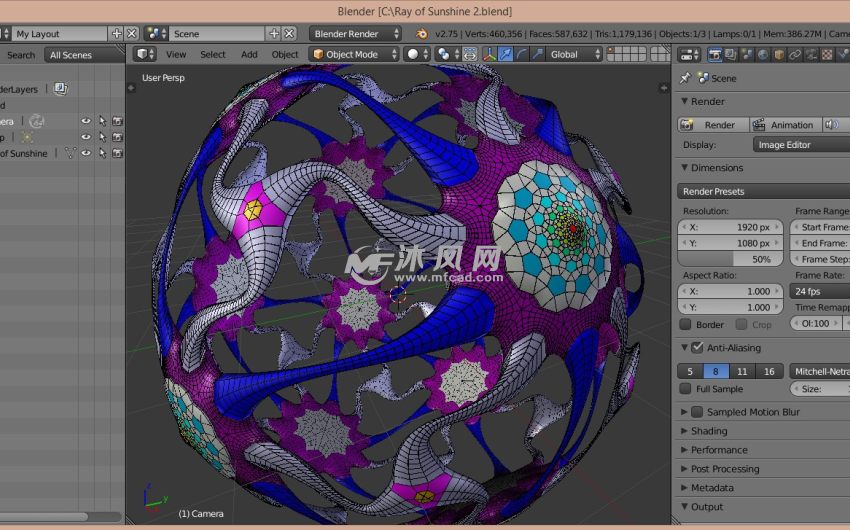Open the Select menu in viewport header

click(x=213, y=54)
